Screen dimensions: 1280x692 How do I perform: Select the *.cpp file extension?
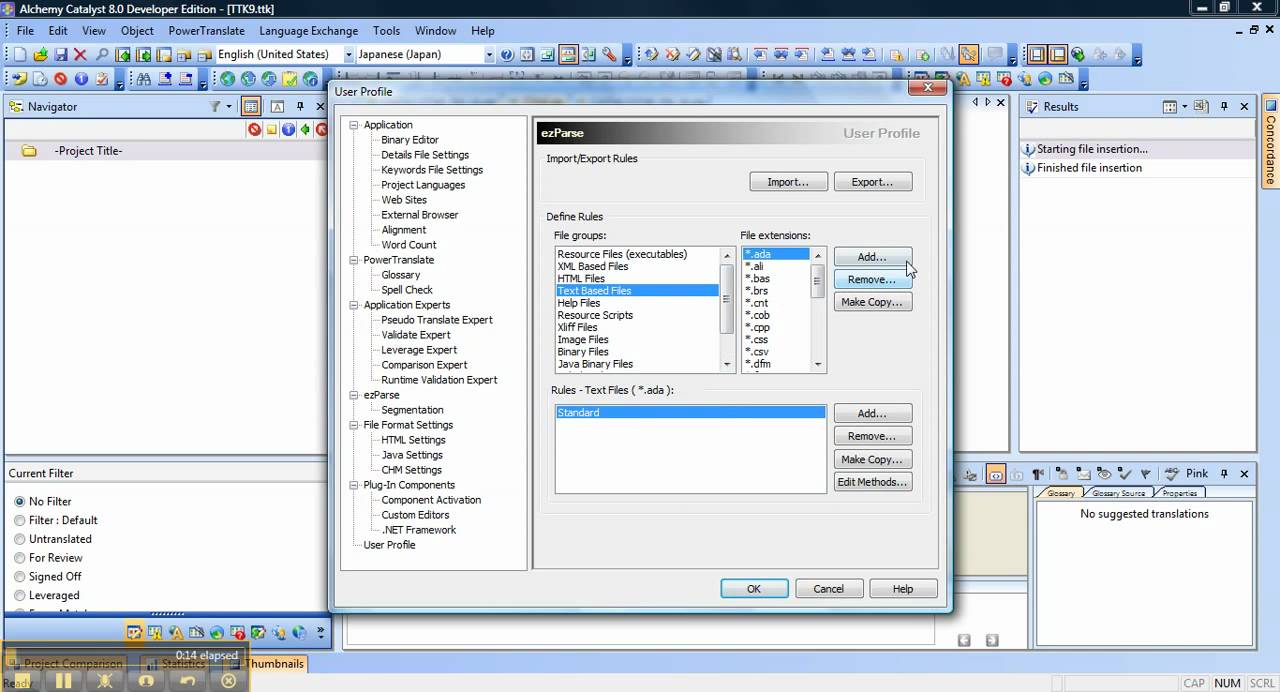pyautogui.click(x=757, y=327)
